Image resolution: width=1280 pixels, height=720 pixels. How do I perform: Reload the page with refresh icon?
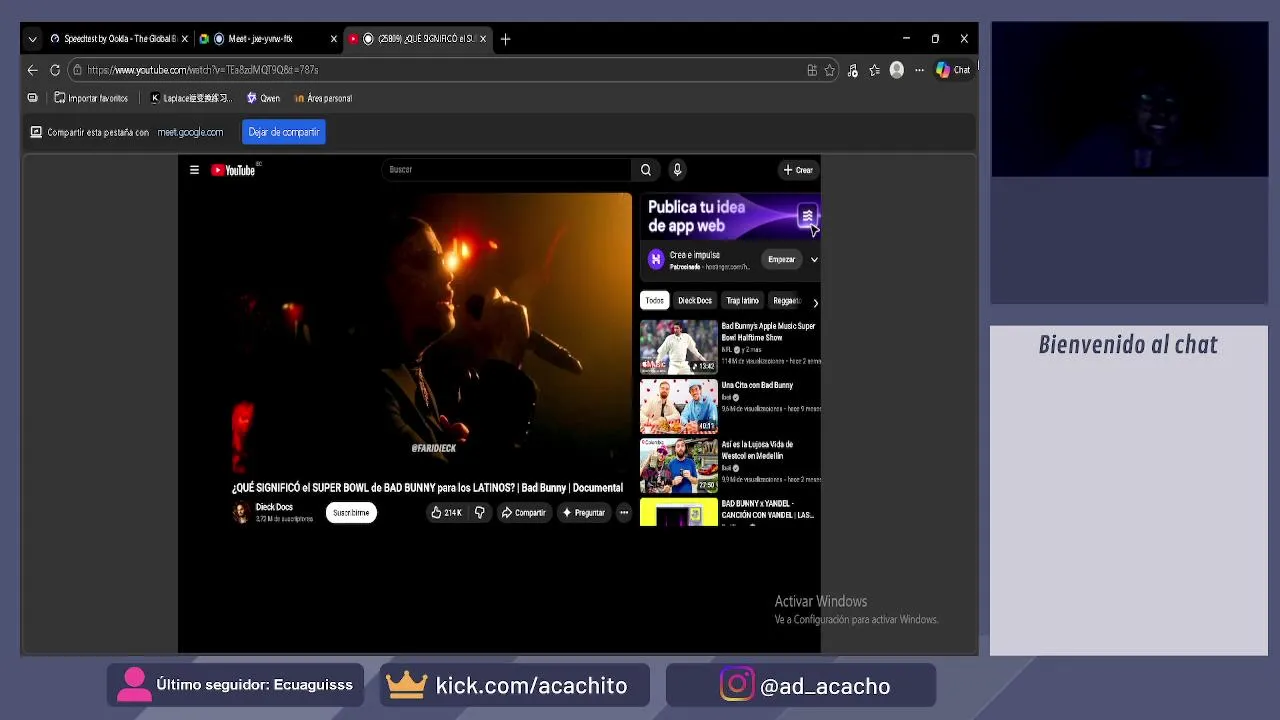pos(55,70)
